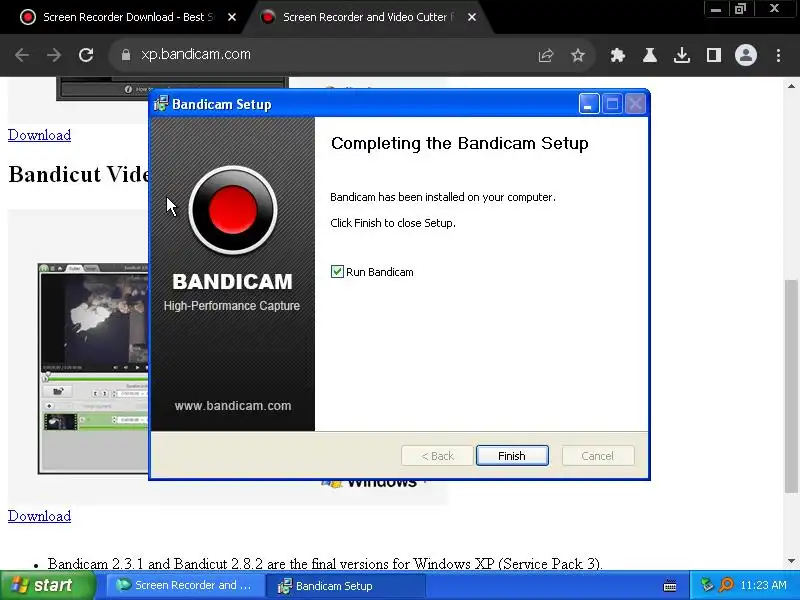Switch to the Screen Recorder Download tab
Image resolution: width=800 pixels, height=600 pixels.
[x=122, y=17]
